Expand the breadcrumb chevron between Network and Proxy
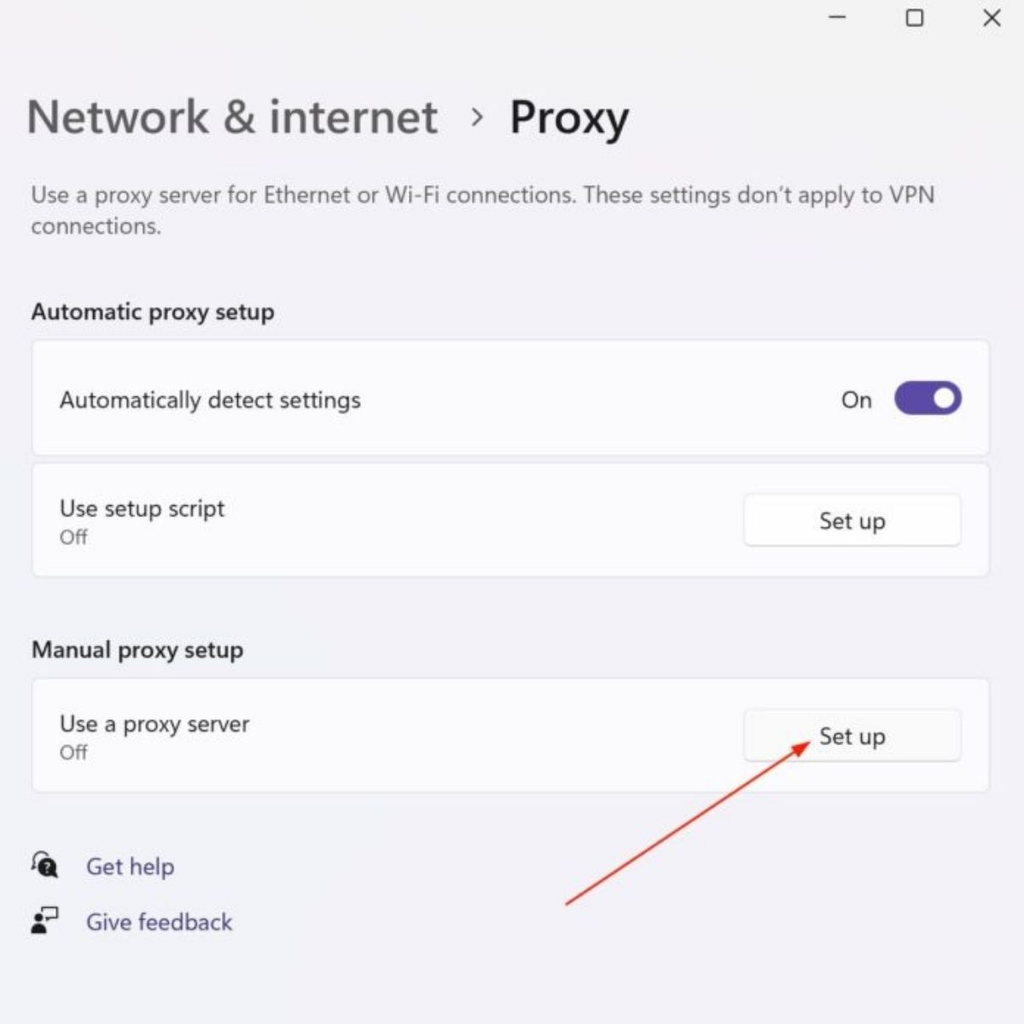 (477, 117)
